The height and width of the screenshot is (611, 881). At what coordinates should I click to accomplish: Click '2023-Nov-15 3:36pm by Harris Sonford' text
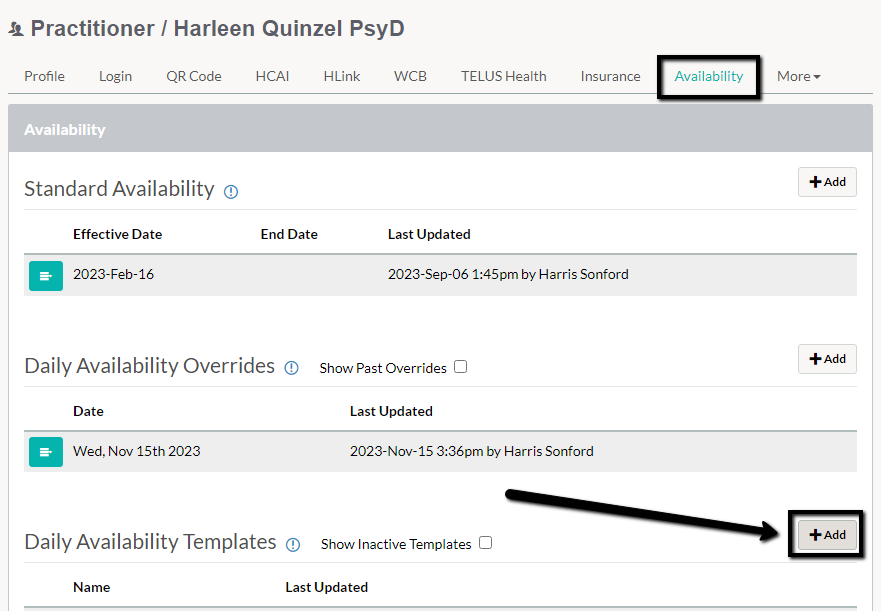click(471, 451)
